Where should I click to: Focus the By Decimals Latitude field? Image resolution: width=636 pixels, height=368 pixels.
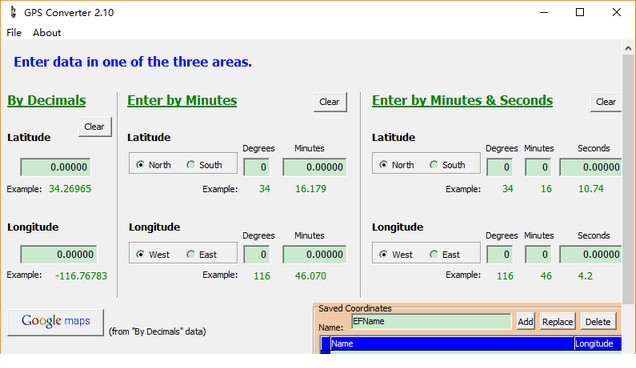click(x=56, y=167)
